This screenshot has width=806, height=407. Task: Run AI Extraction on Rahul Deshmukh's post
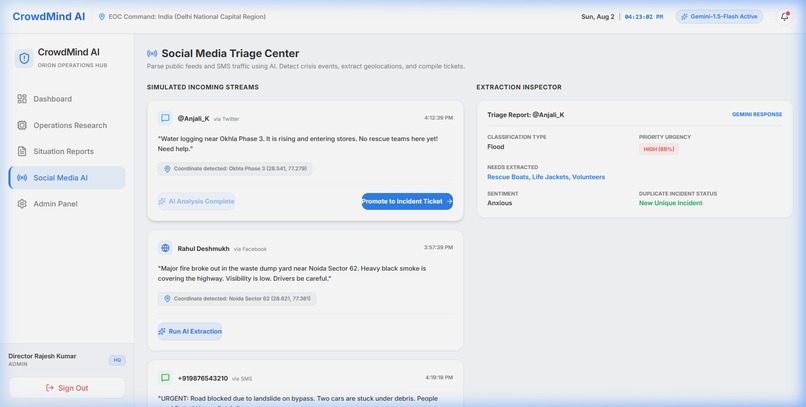tap(190, 331)
